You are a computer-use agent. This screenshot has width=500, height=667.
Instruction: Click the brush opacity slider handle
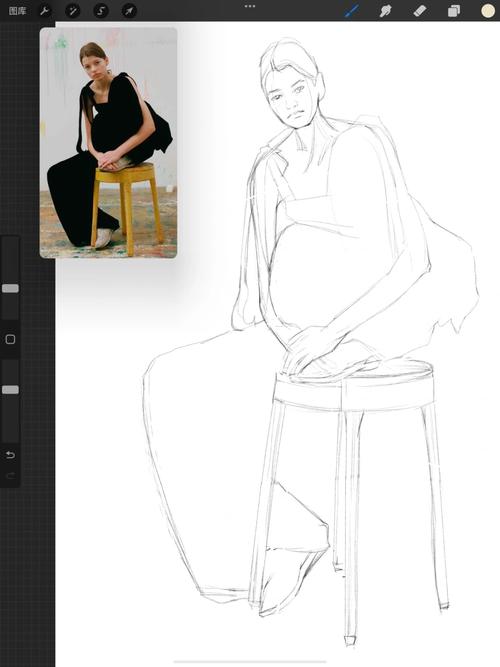pos(10,390)
